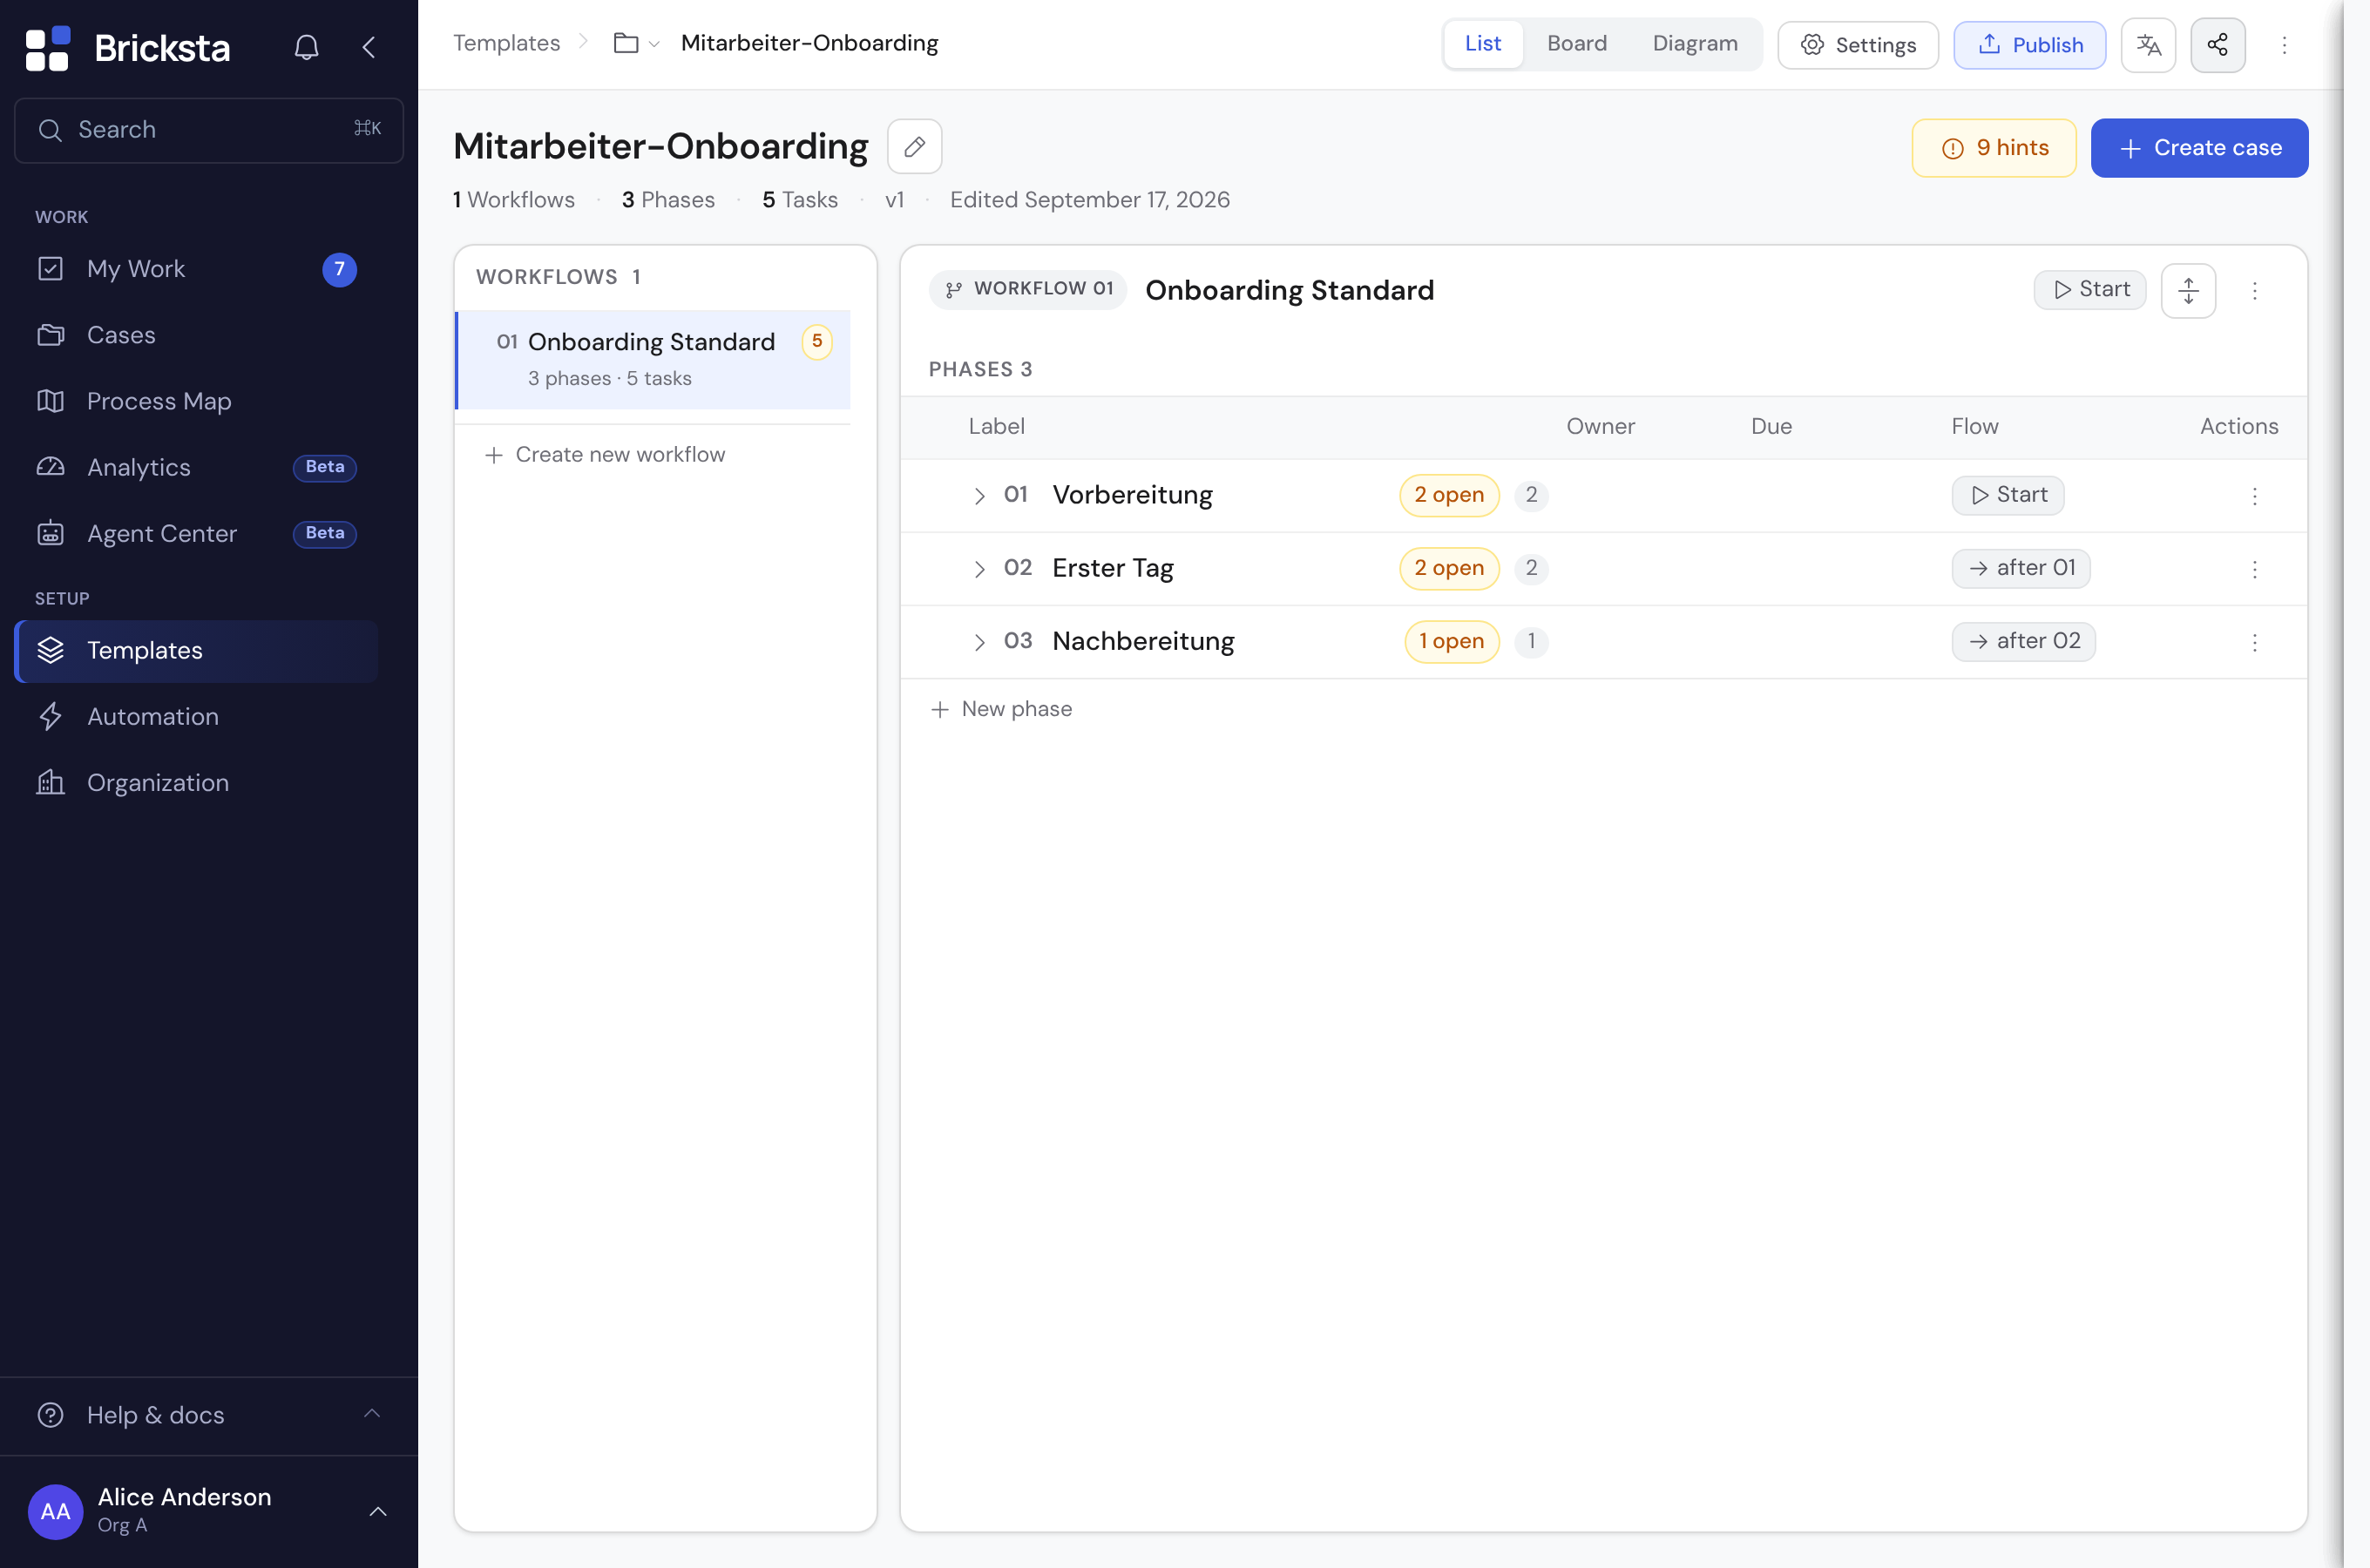Expand Nachbereitung phase
This screenshot has width=2370, height=1568.
(979, 642)
